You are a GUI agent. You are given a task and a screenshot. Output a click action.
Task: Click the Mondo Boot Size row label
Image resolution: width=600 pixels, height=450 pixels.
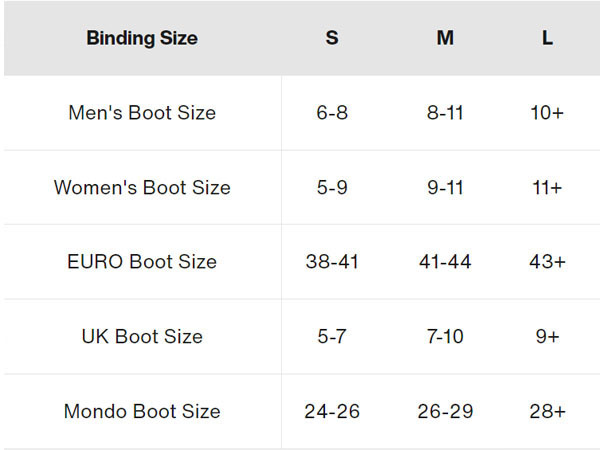tap(142, 411)
